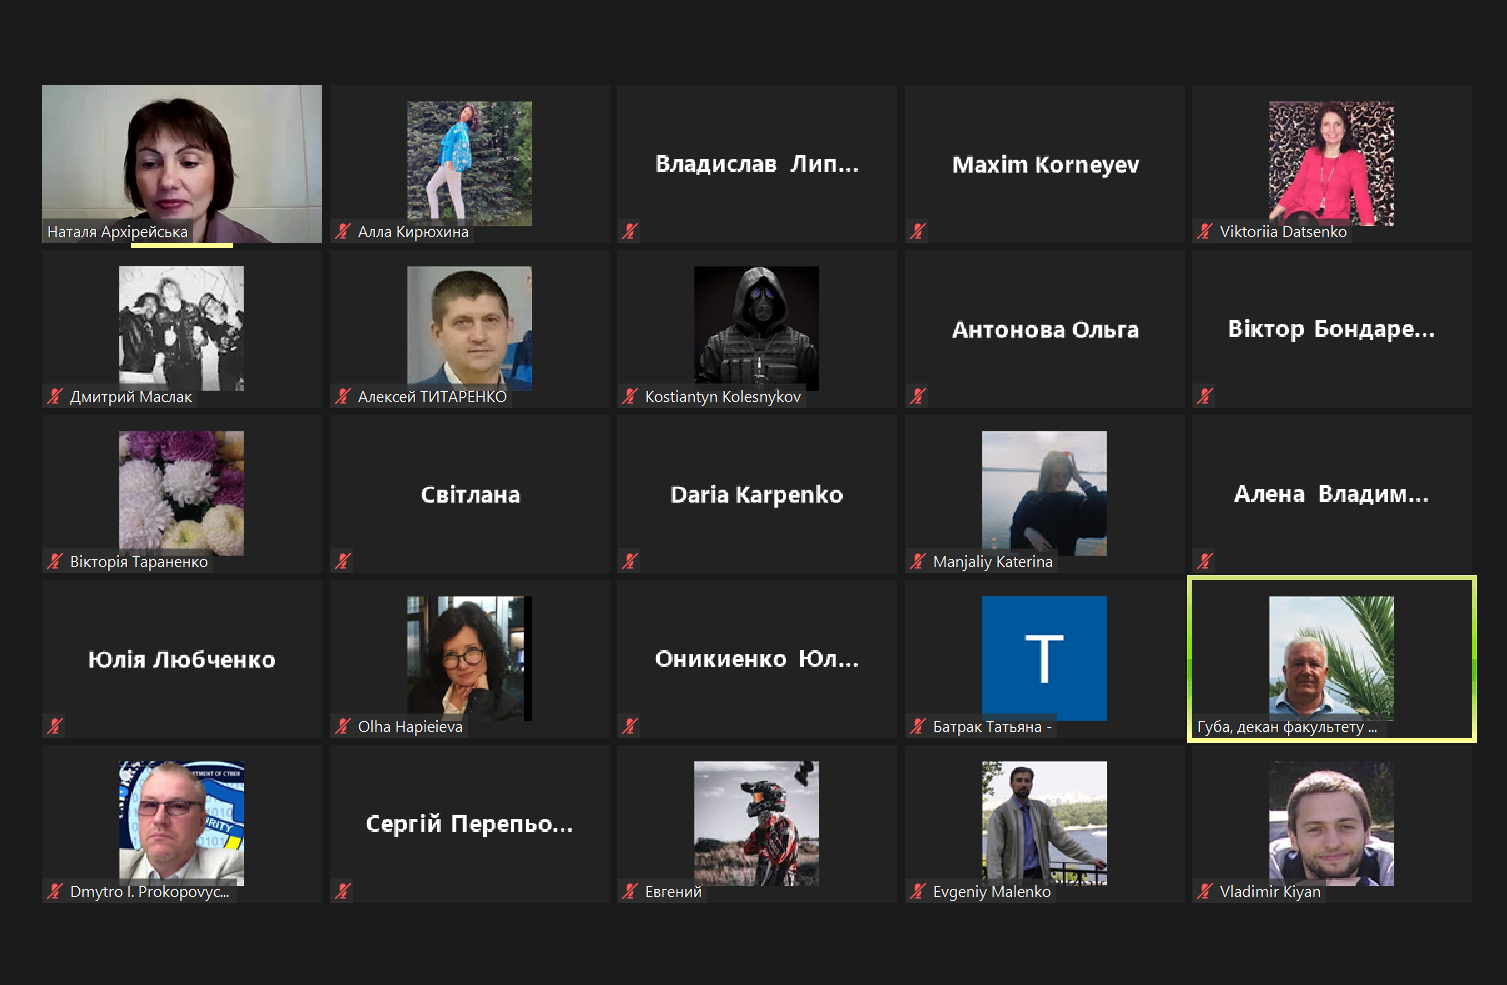The width and height of the screenshot is (1507, 985).
Task: Click muted mic icon beside Vladimir Kiyan
Action: (x=1205, y=891)
